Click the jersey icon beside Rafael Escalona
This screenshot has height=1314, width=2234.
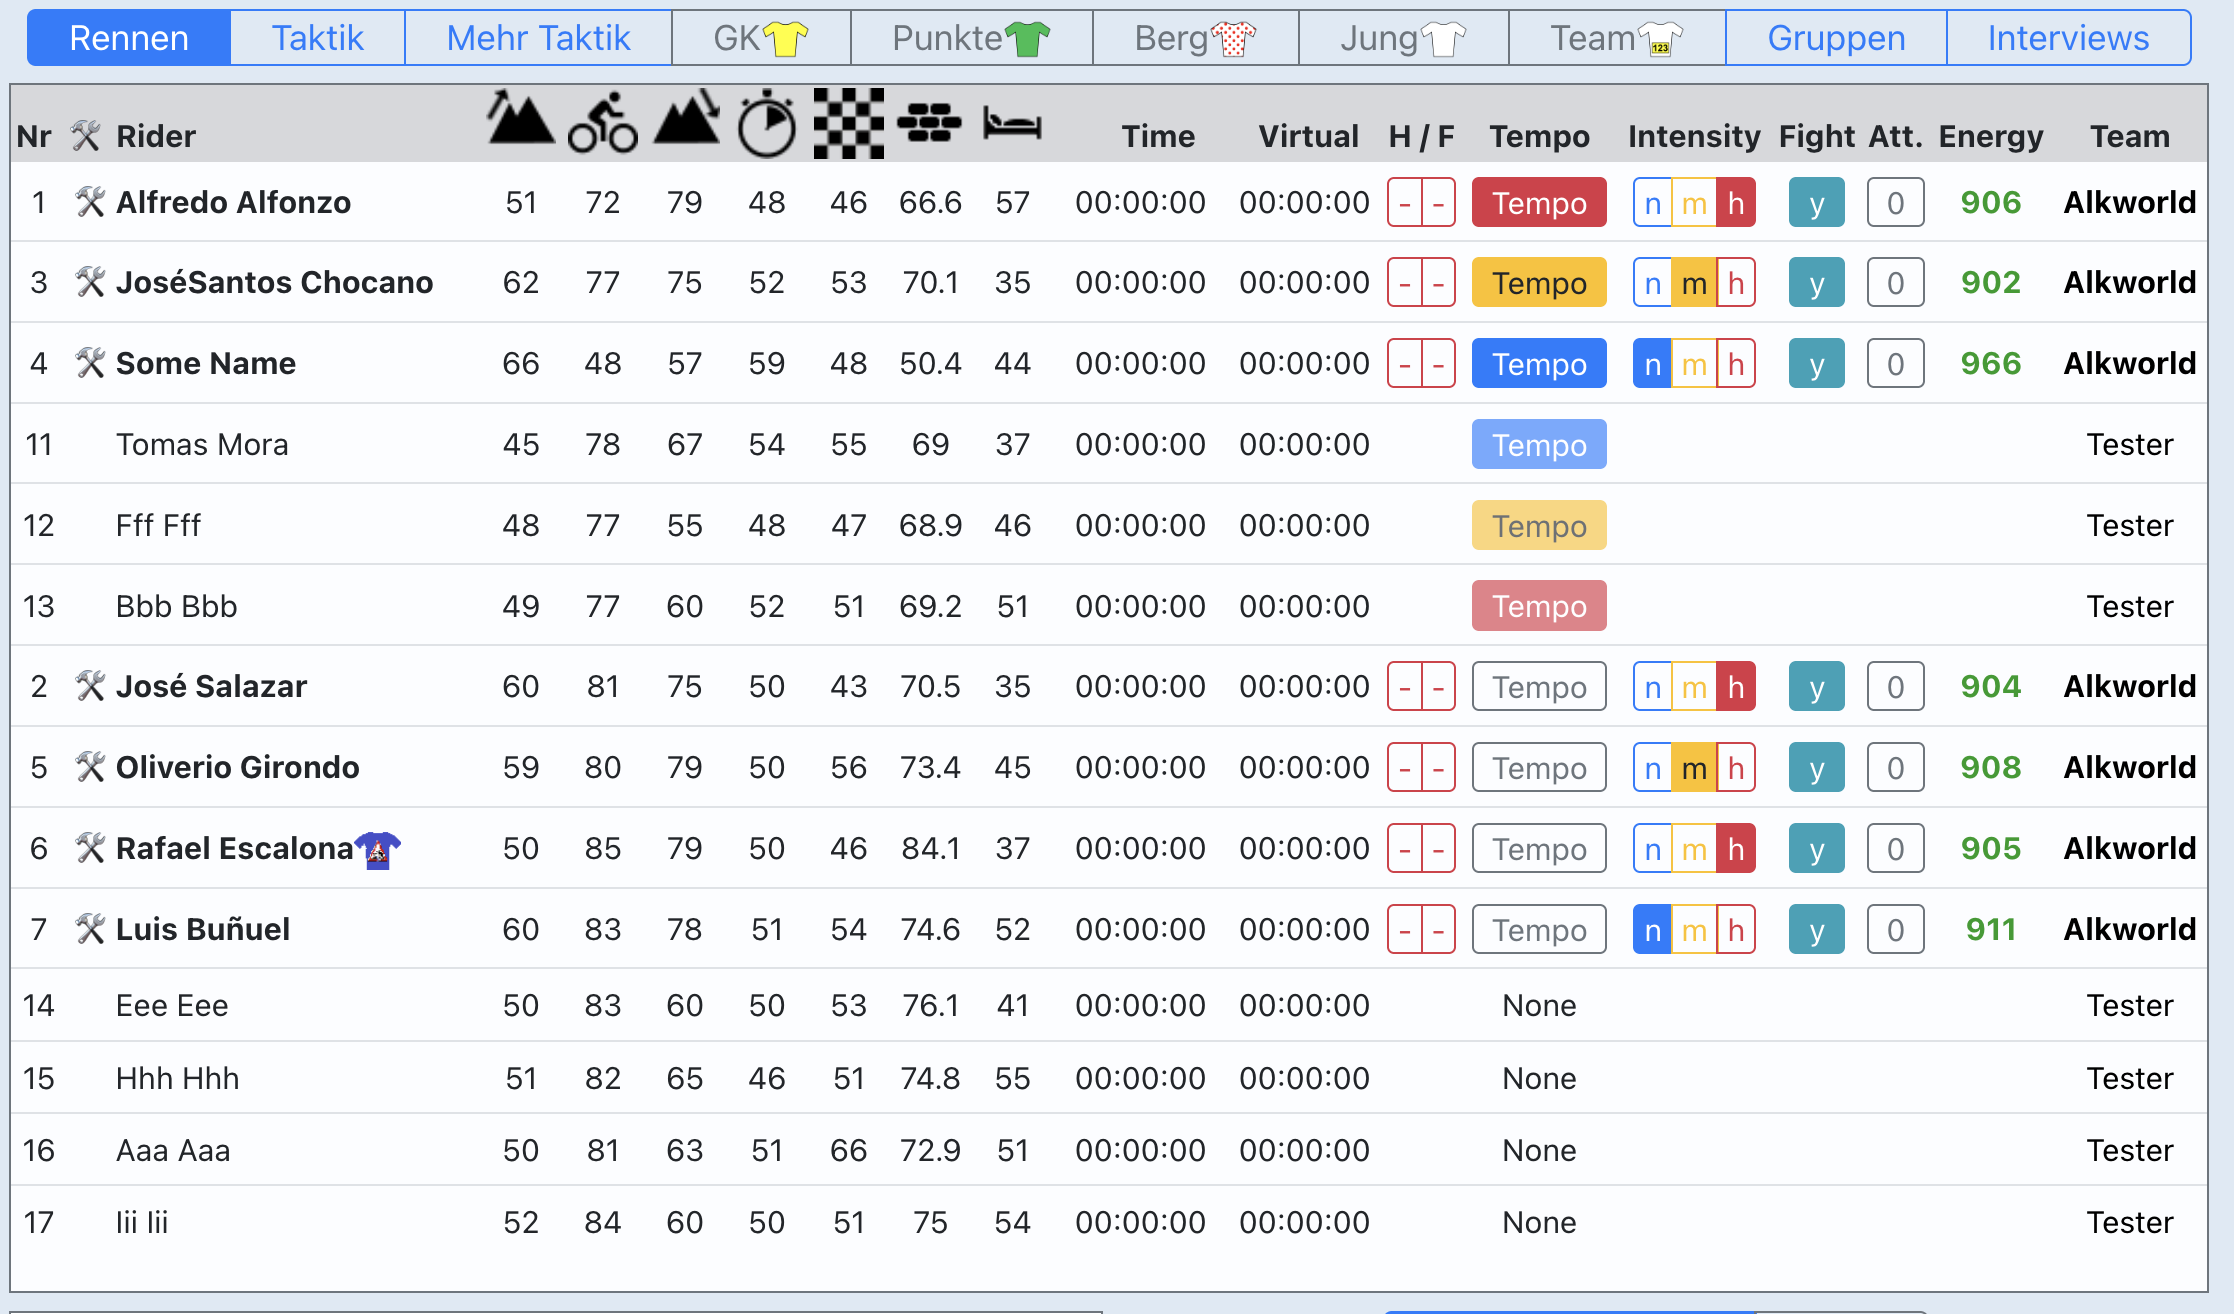tap(378, 850)
